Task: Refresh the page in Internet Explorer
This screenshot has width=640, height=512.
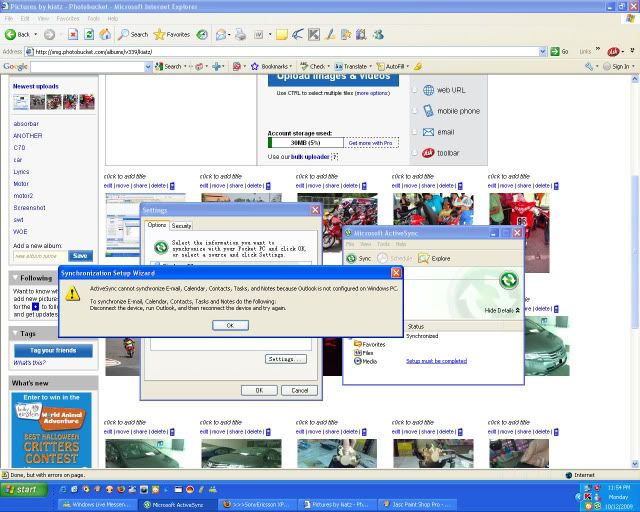Action: [x=89, y=35]
